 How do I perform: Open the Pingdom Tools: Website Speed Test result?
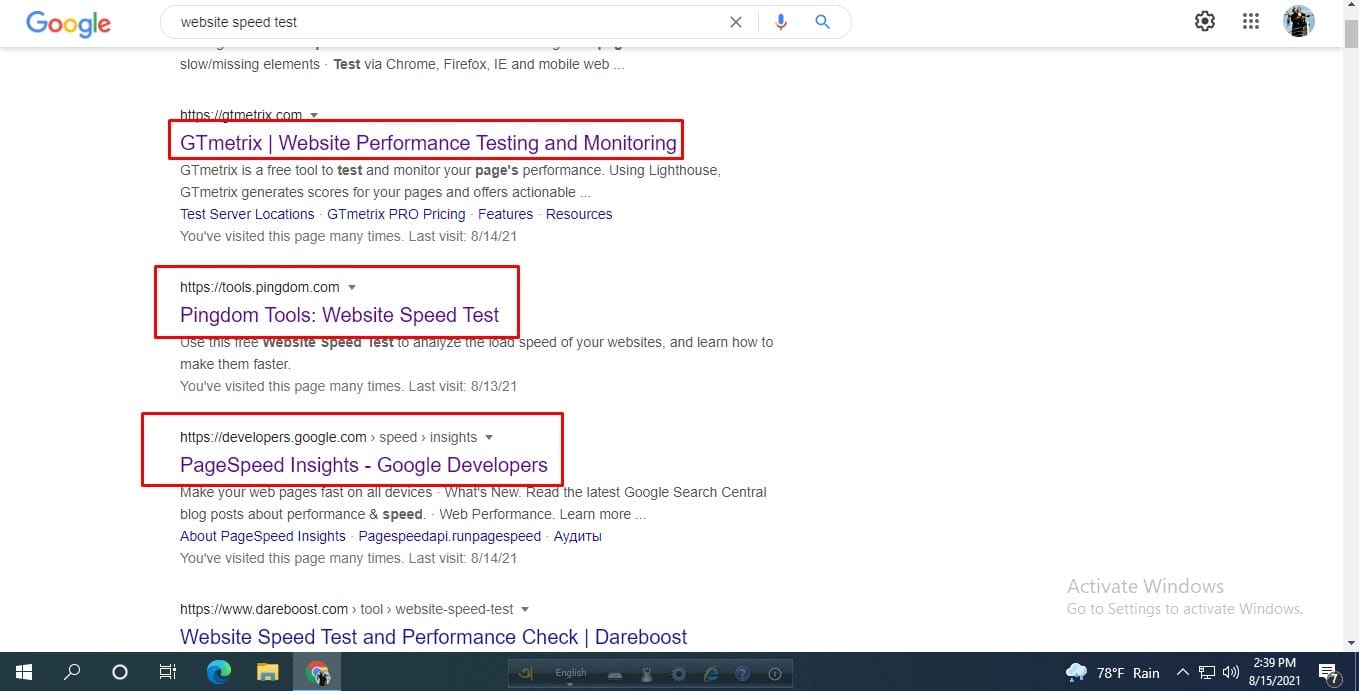coord(339,315)
